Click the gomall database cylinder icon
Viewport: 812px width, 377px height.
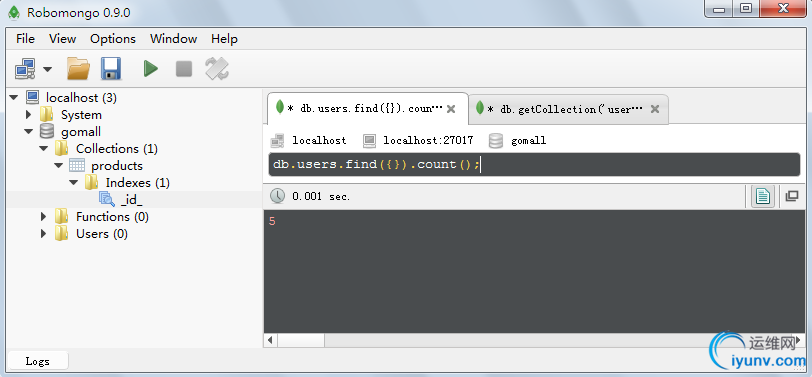click(47, 132)
